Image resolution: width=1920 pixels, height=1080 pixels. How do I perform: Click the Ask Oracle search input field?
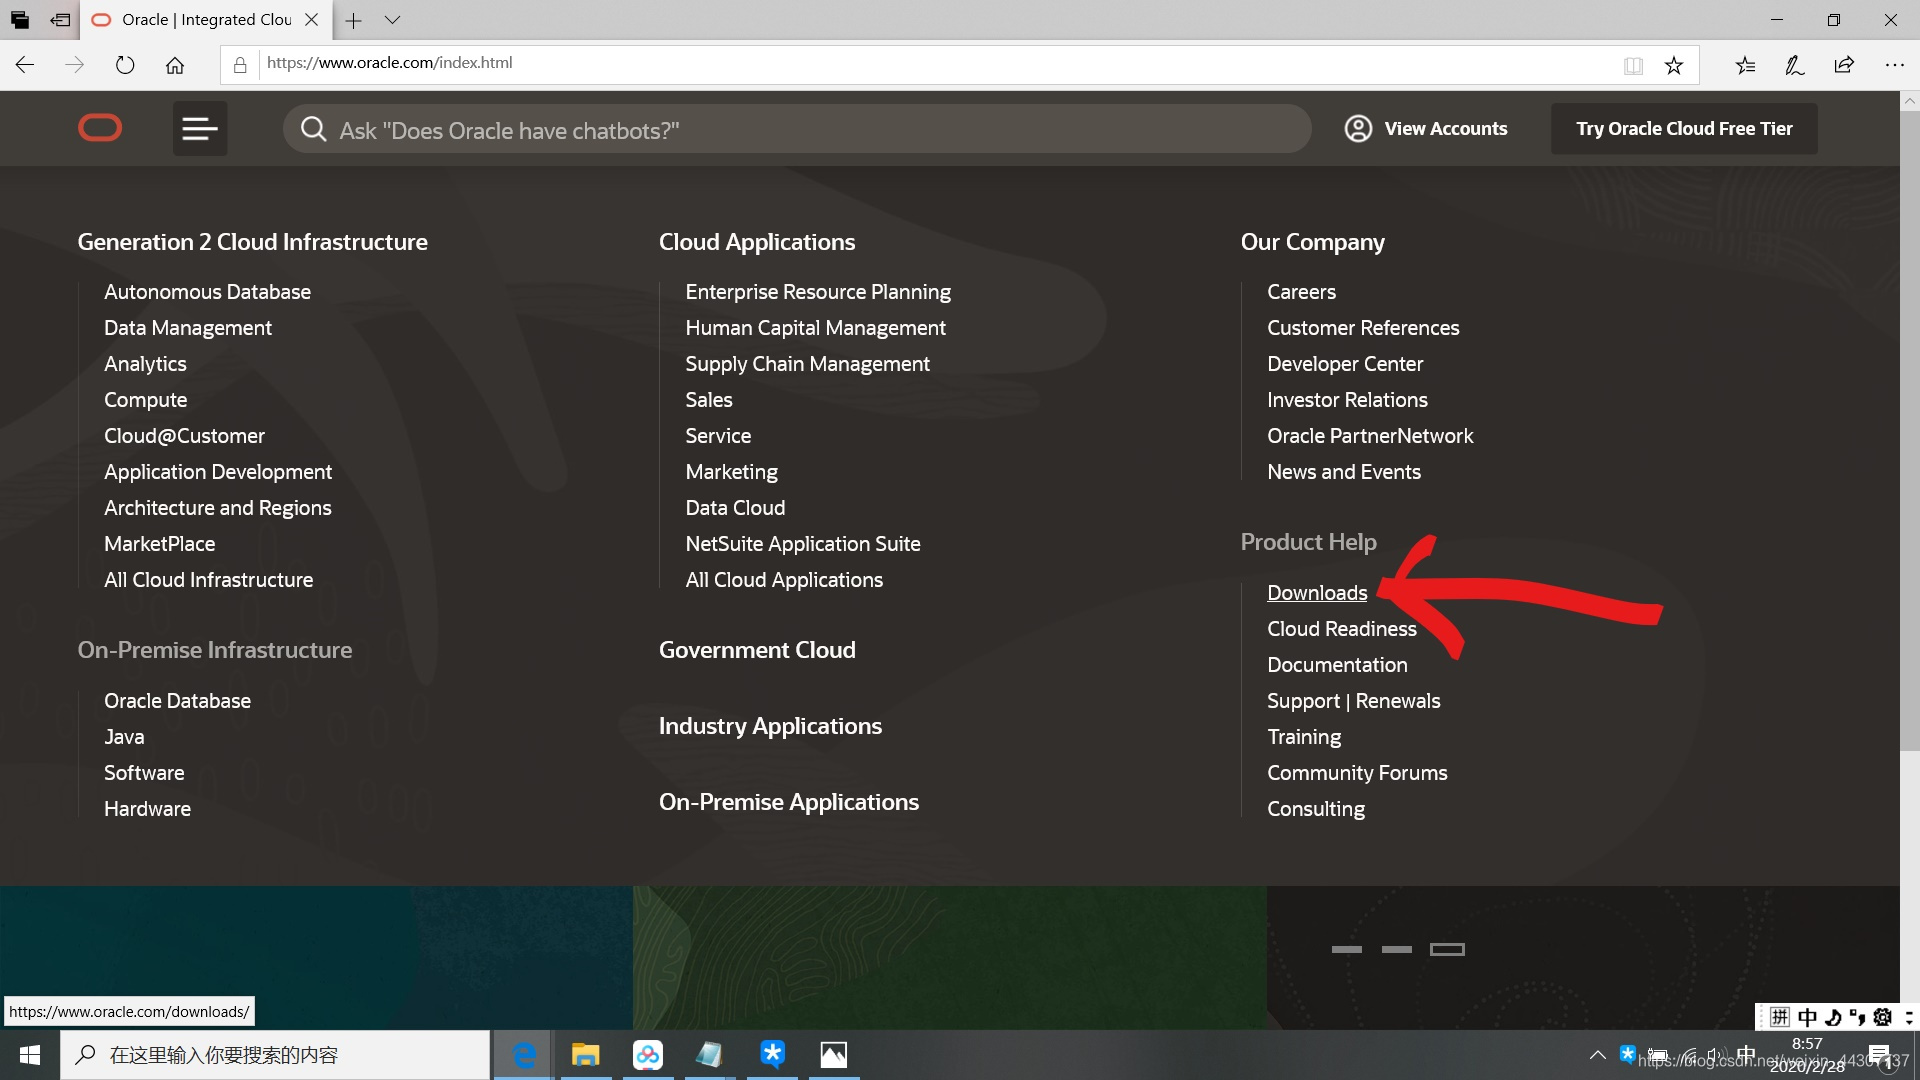click(x=796, y=129)
